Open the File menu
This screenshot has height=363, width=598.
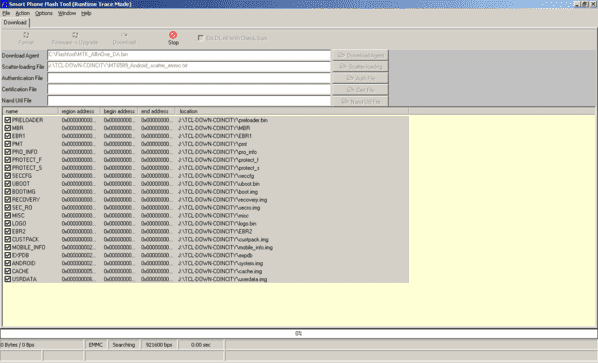[x=6, y=13]
